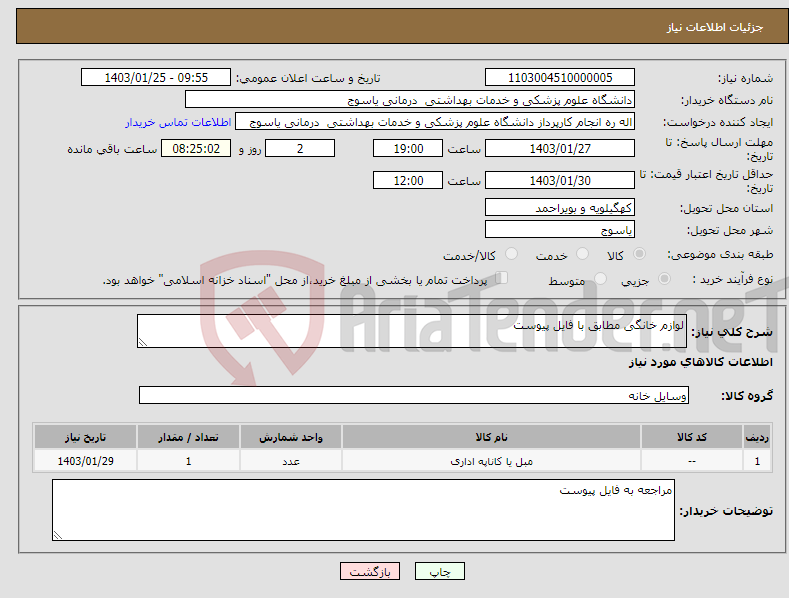
Task: Click the announcement date field 1403/01/25 - 09:55
Action: [156, 78]
